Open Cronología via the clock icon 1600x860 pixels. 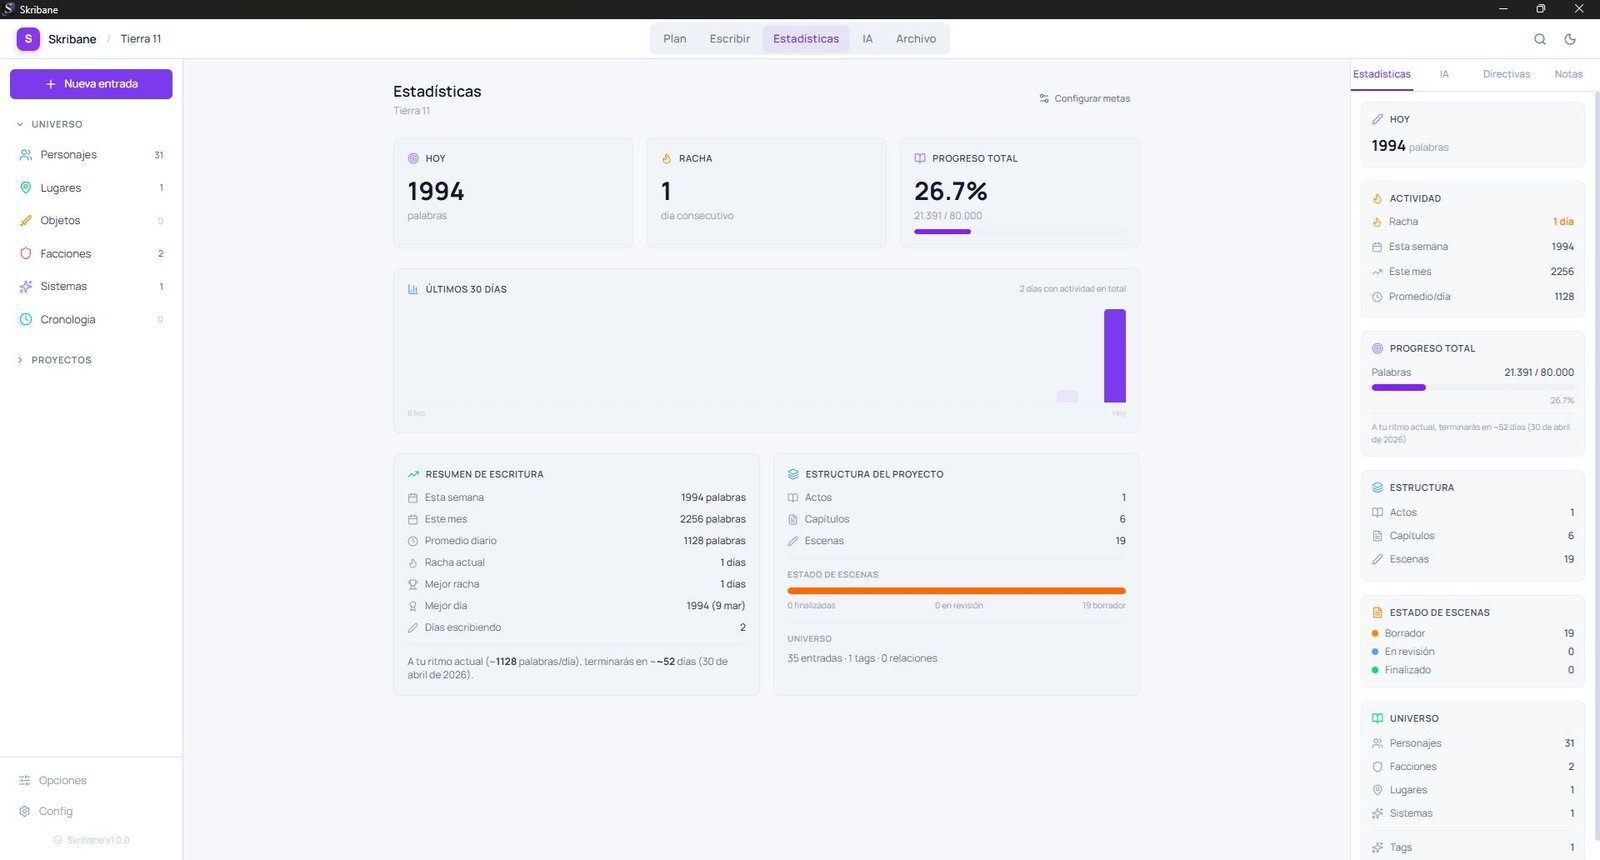[x=26, y=320]
